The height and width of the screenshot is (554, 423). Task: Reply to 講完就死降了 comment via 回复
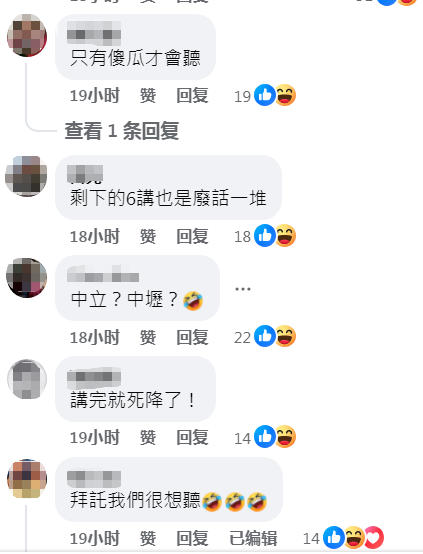tap(192, 438)
